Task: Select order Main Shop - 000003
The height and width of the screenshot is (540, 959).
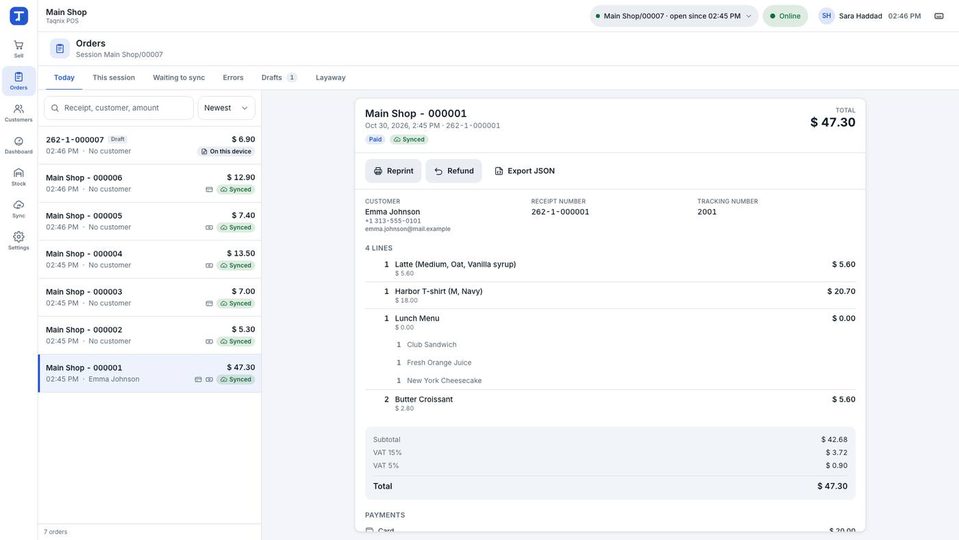Action: point(149,297)
